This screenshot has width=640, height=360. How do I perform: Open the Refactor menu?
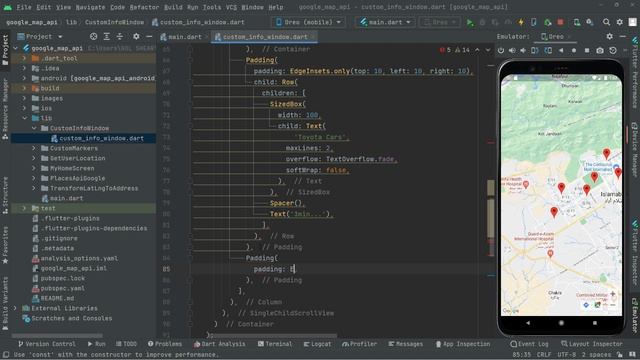point(144,7)
